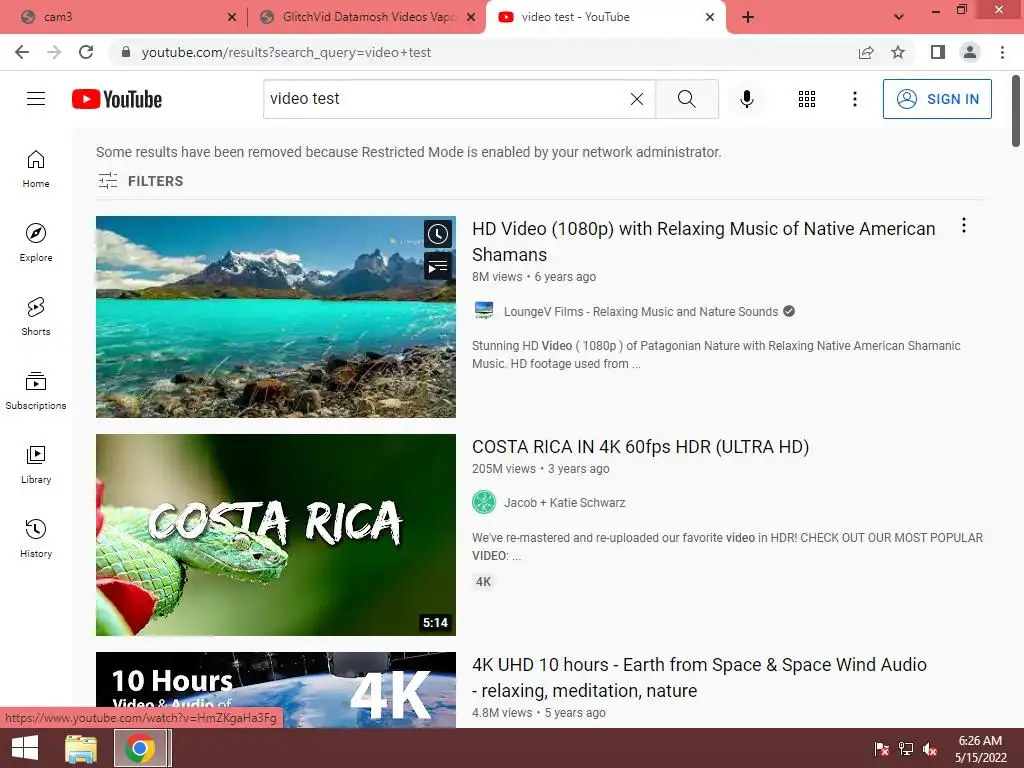The height and width of the screenshot is (768, 1024).
Task: Close the GlitchVid Datamosh tab
Action: (471, 18)
